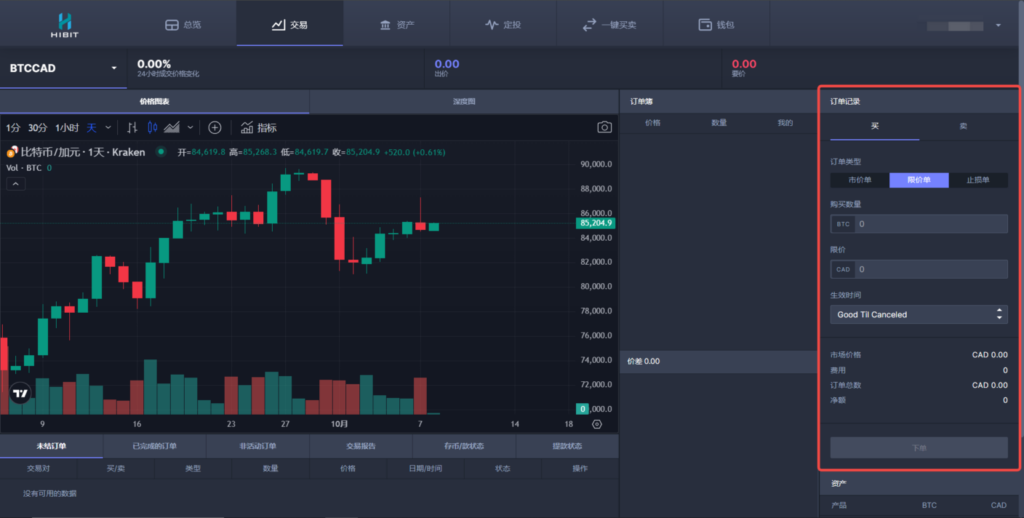Take a chart snapshot with the camera icon
Image resolution: width=1024 pixels, height=518 pixels.
[604, 127]
